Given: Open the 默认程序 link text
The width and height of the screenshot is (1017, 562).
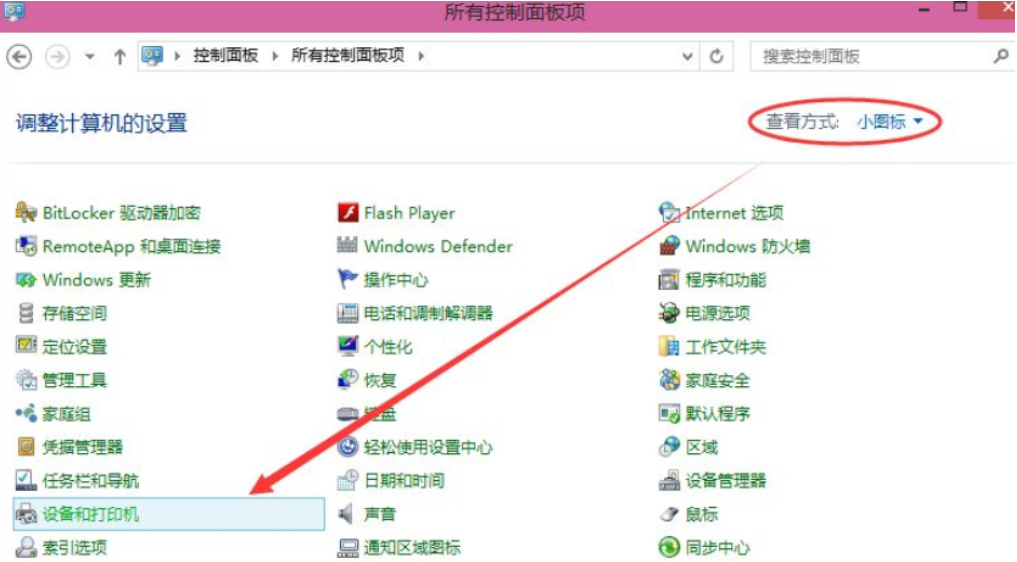Looking at the screenshot, I should pyautogui.click(x=718, y=413).
